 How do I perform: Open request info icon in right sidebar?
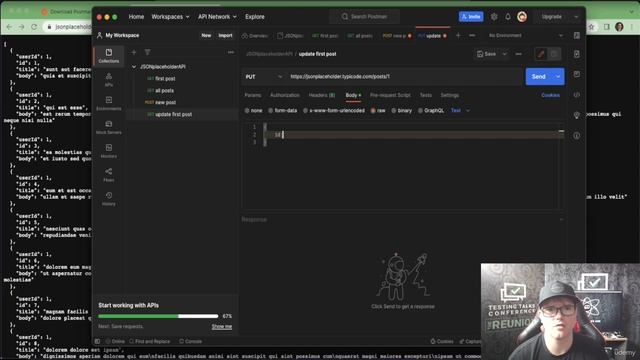576,136
